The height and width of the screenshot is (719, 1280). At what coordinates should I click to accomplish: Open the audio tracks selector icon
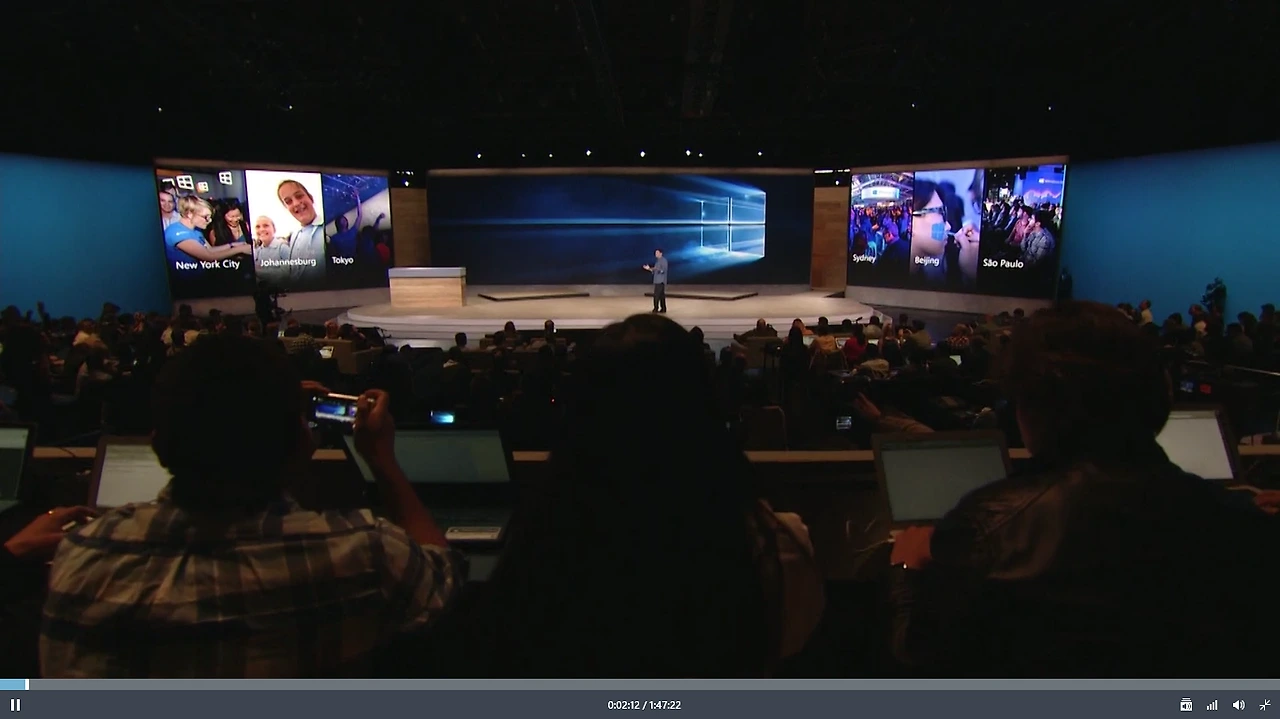pyautogui.click(x=1186, y=705)
